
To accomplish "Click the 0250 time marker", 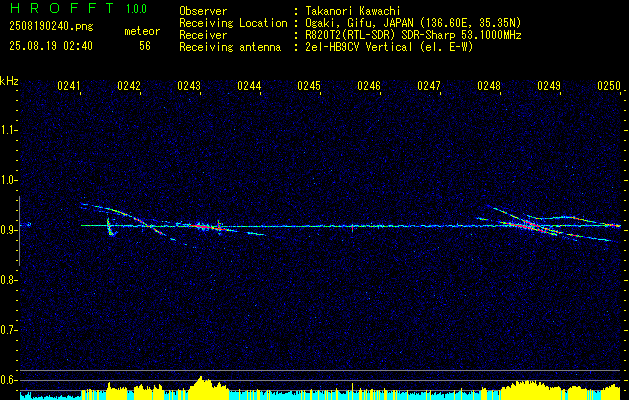I will point(609,86).
